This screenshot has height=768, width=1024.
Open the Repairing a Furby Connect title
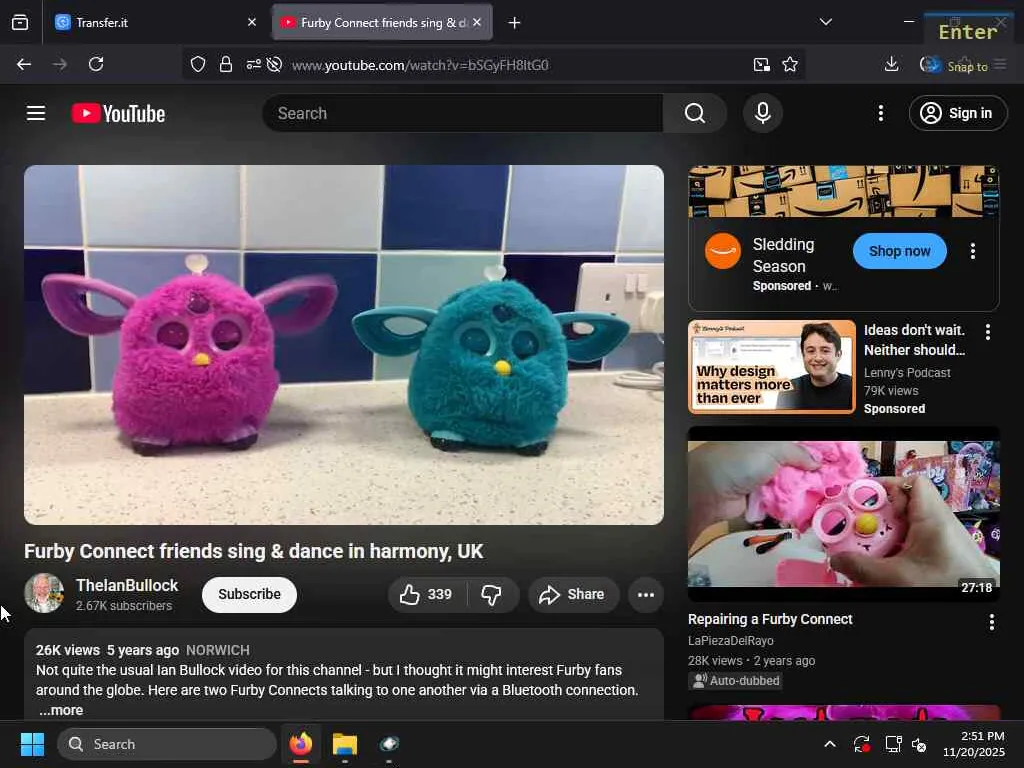pos(770,619)
